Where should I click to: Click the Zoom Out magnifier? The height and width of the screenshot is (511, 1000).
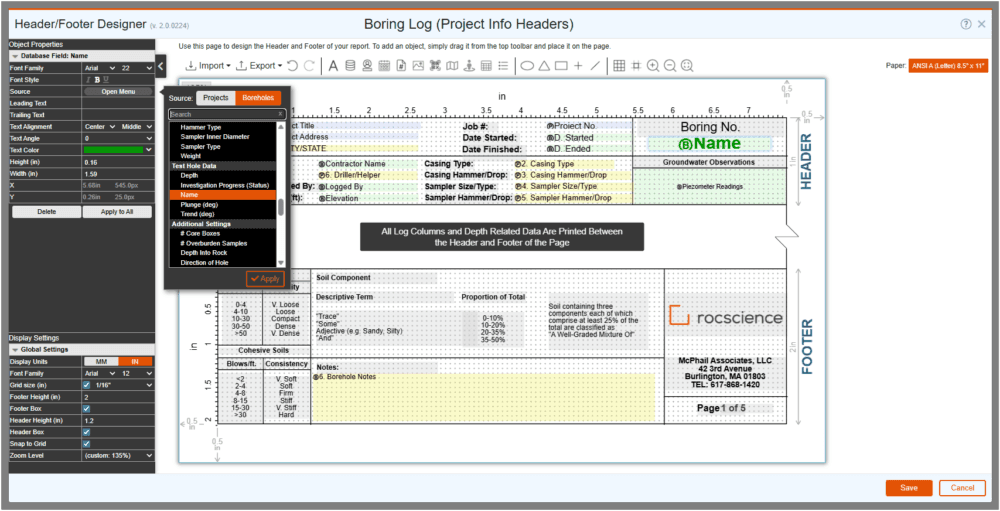[670, 65]
